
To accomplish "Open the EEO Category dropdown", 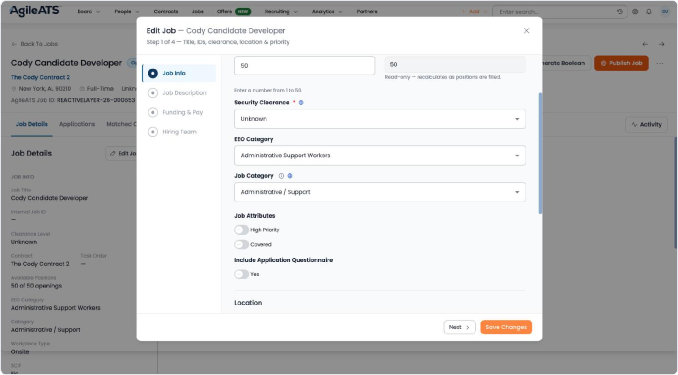I will pos(380,155).
